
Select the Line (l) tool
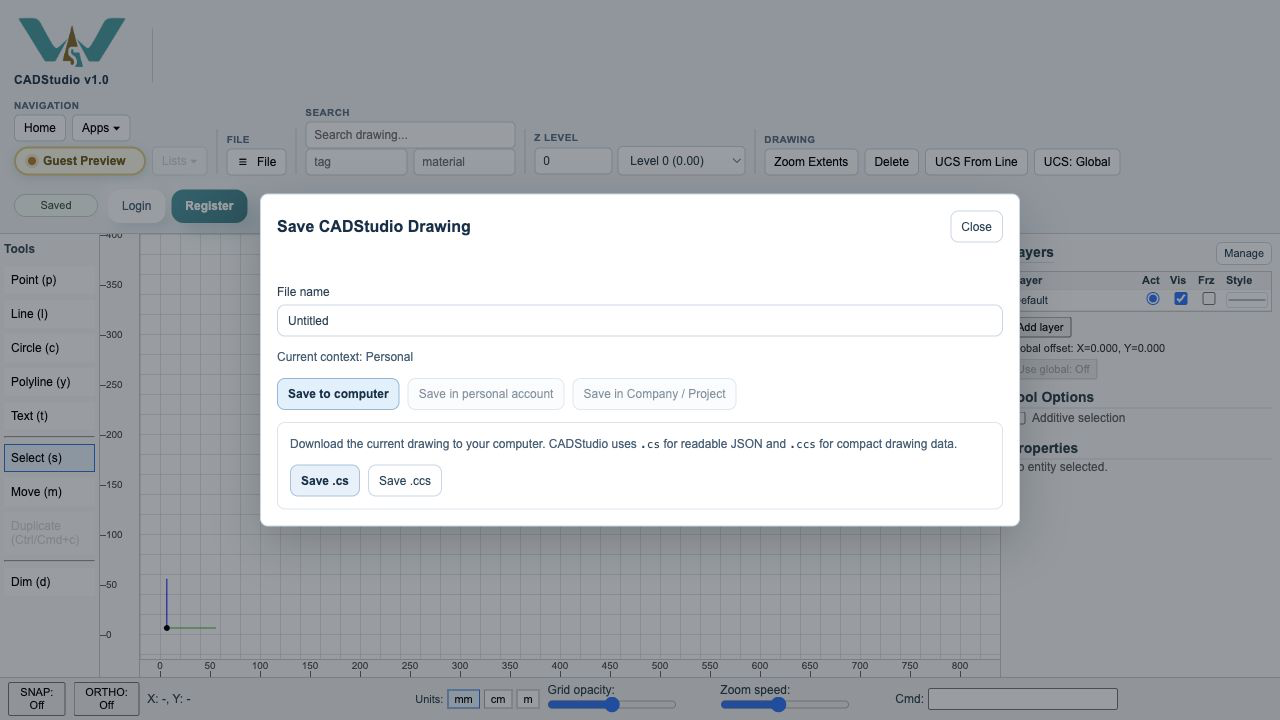pyautogui.click(x=49, y=314)
